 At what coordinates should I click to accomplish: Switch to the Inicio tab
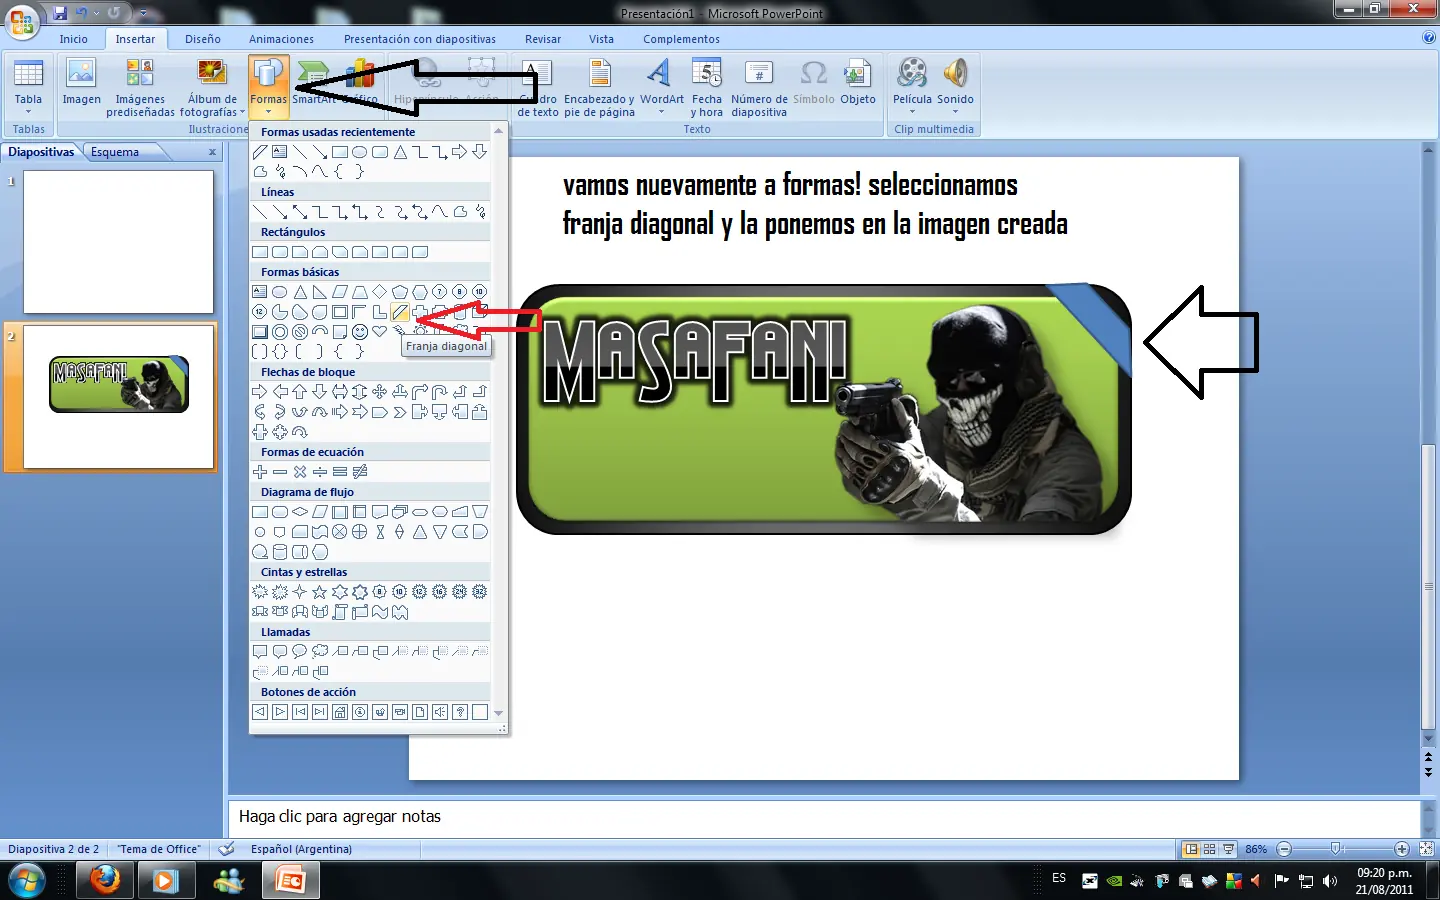[x=73, y=39]
